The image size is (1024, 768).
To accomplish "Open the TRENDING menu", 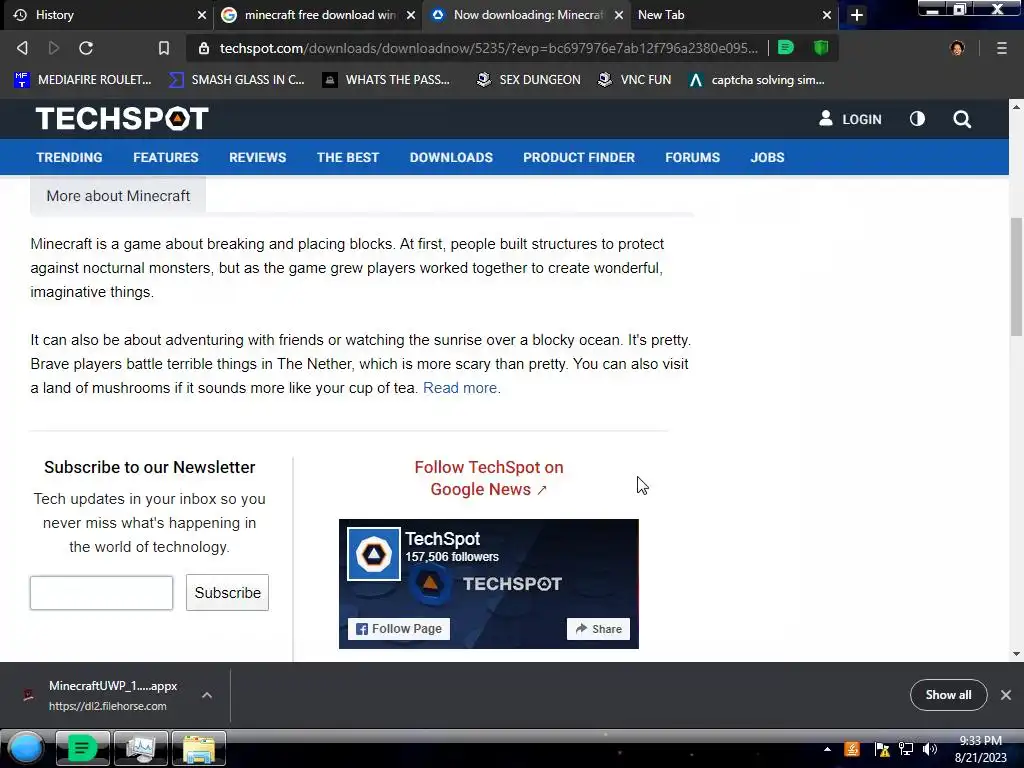I will point(69,157).
